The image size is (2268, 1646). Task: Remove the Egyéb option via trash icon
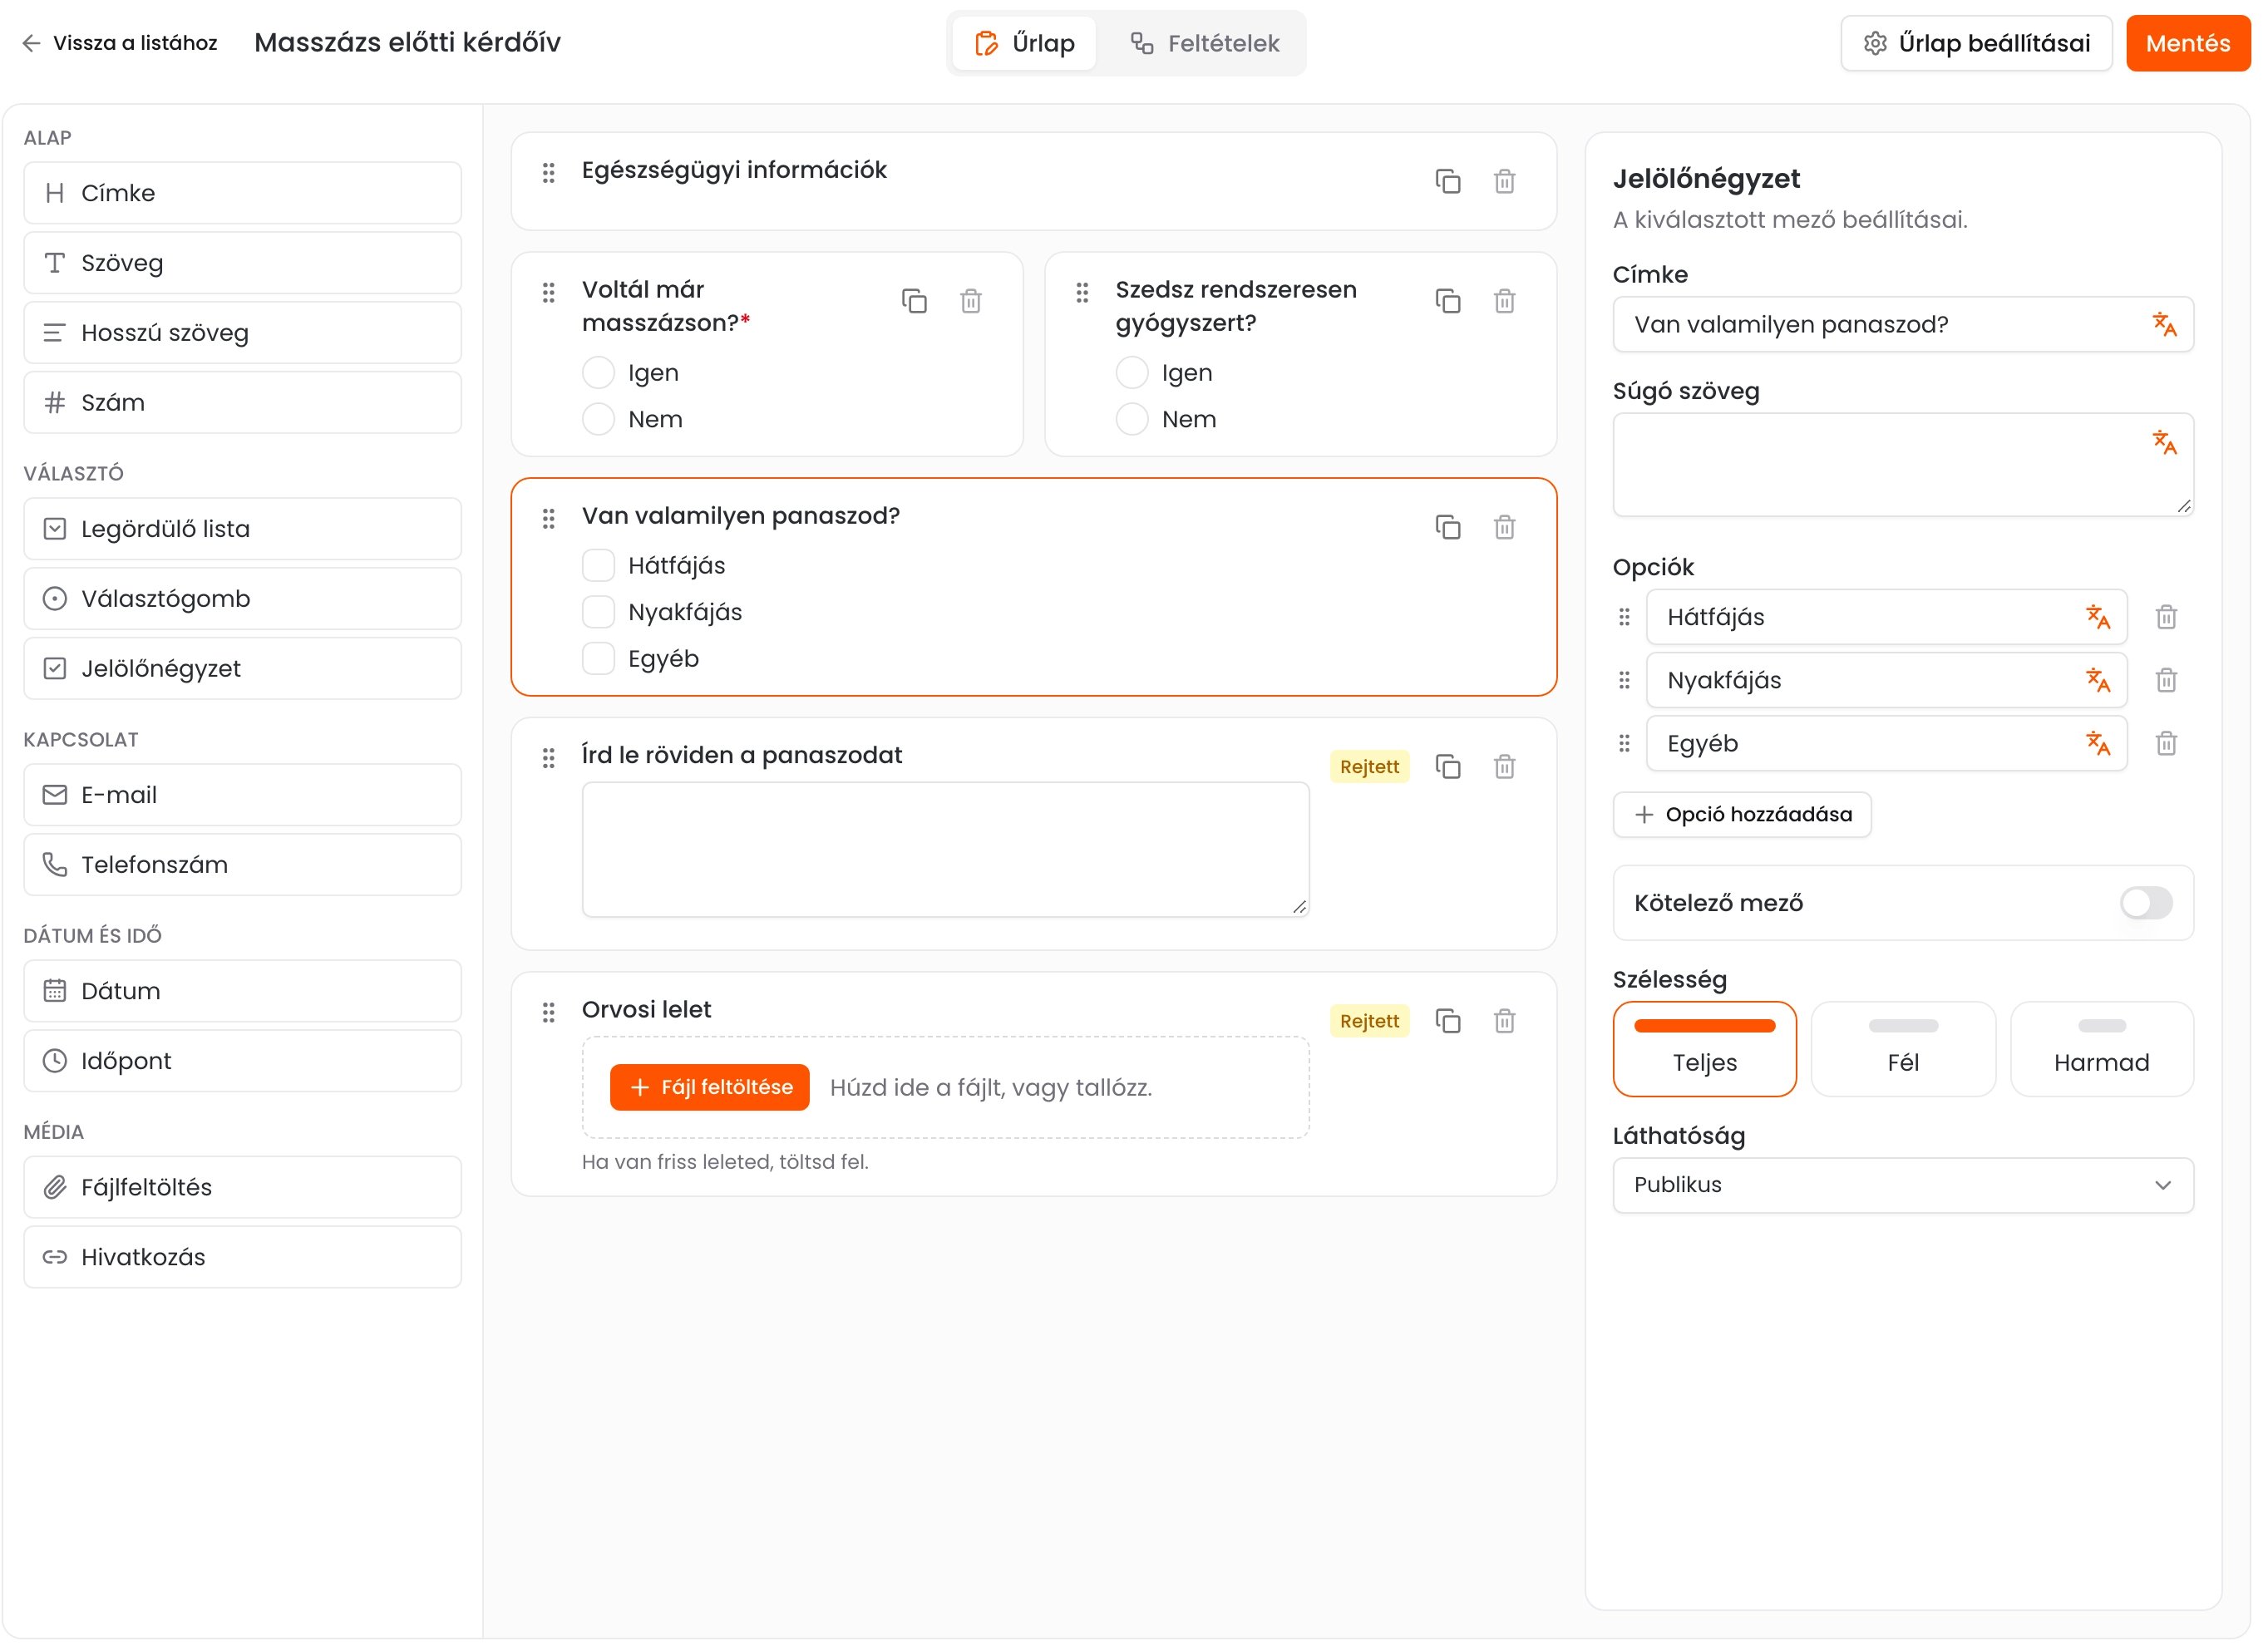click(x=2166, y=743)
